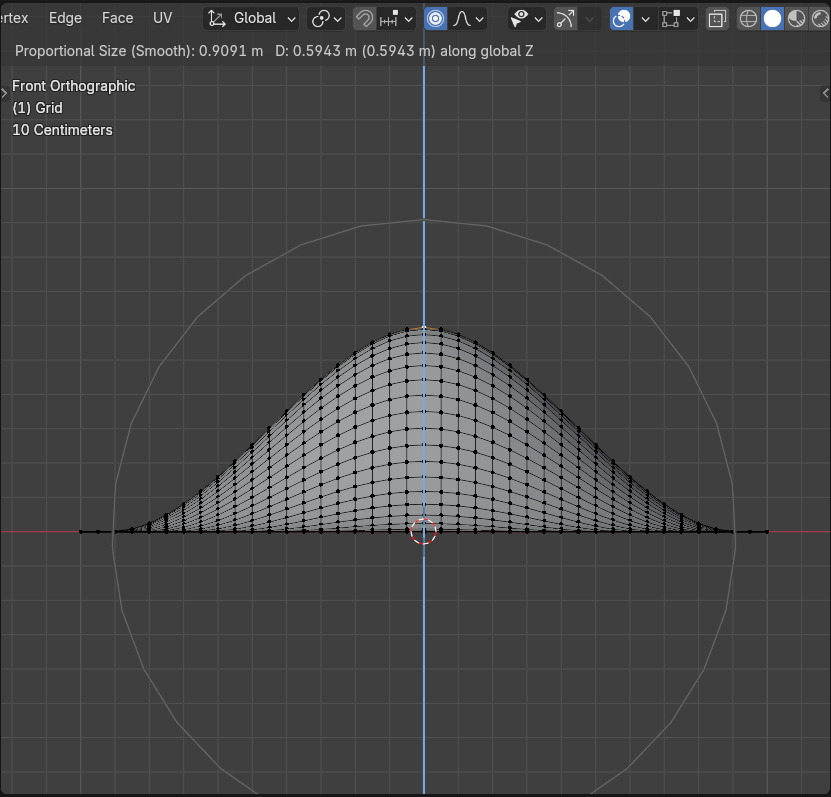This screenshot has width=831, height=797.
Task: Open the pivot point selector
Action: (x=326, y=18)
